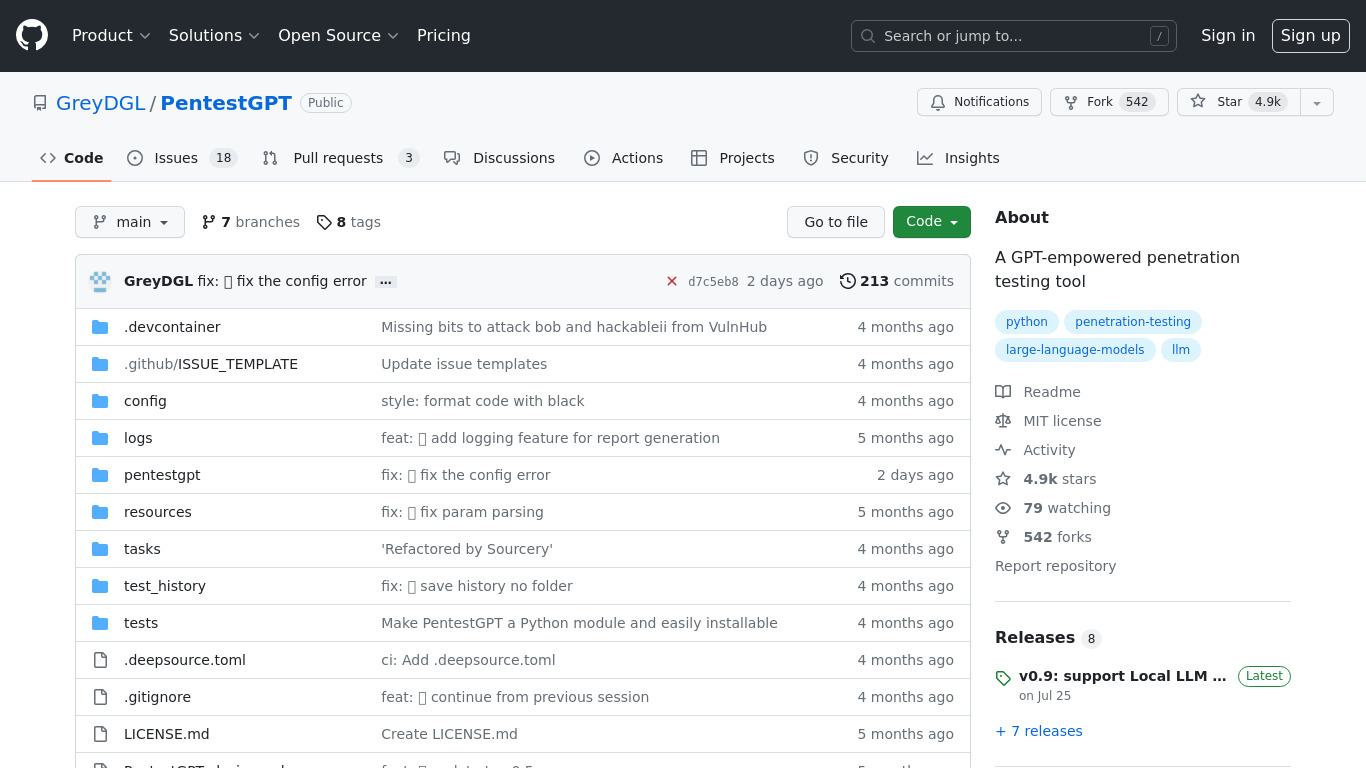Open 'style: format code with black' commit

pos(483,401)
